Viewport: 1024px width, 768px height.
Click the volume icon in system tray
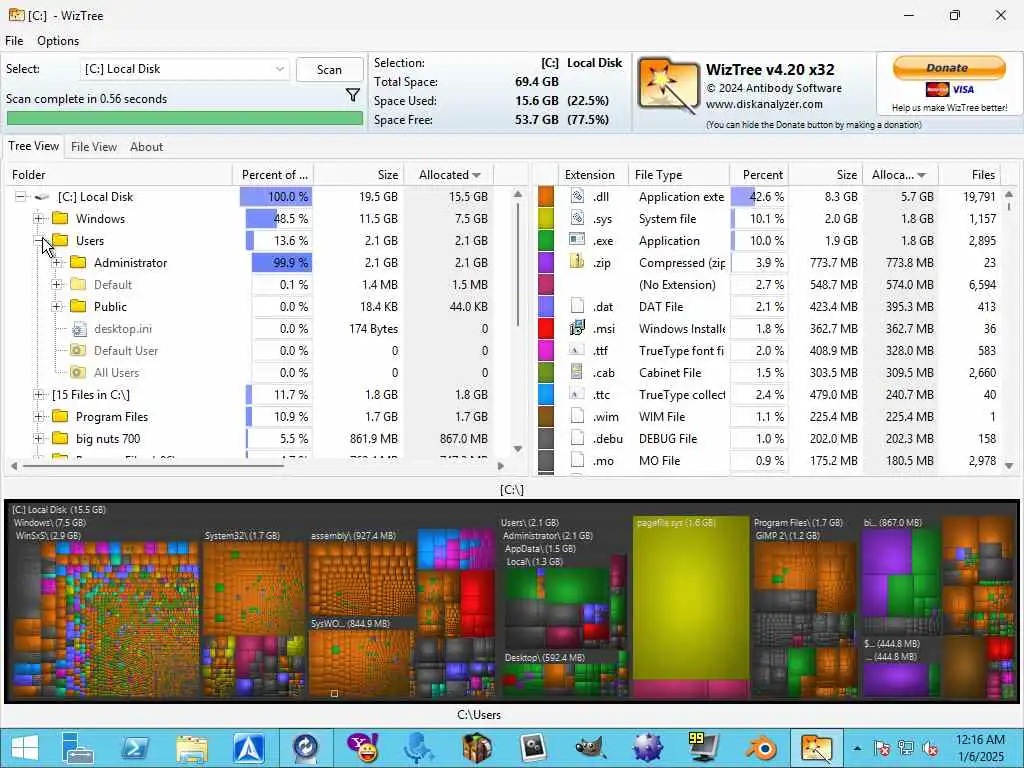coord(930,748)
